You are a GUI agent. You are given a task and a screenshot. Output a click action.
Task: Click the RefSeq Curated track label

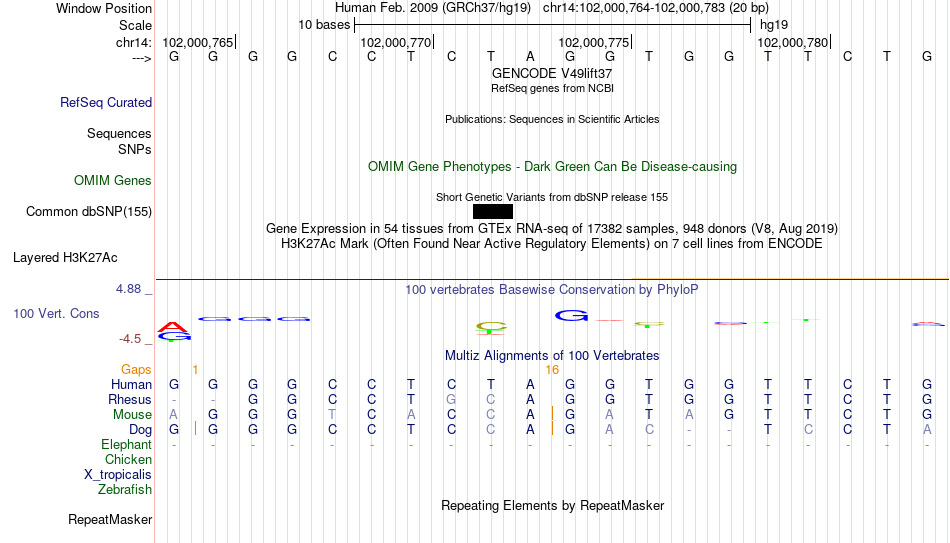coord(105,102)
